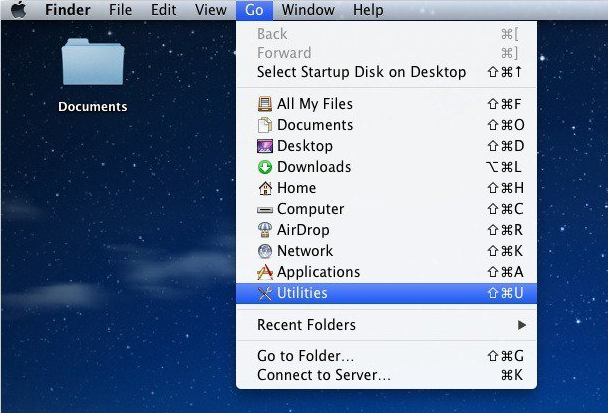The width and height of the screenshot is (608, 413).
Task: Click the Computer drive icon
Action: click(x=265, y=210)
